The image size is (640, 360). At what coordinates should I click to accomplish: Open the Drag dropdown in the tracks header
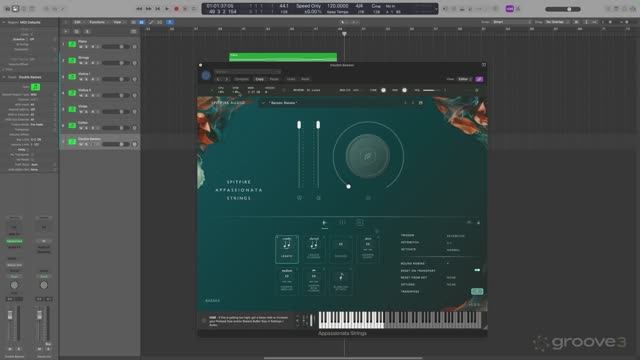(558, 22)
